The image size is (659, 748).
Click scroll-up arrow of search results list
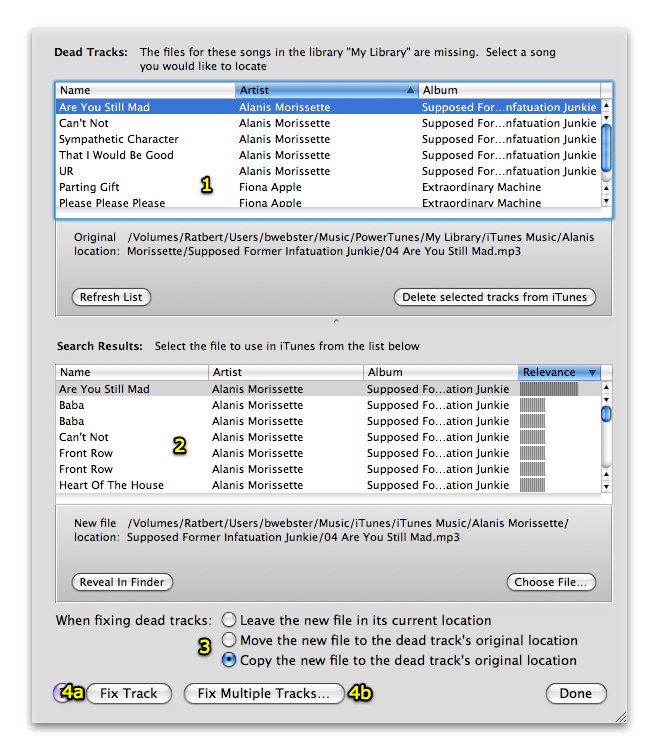pos(606,388)
